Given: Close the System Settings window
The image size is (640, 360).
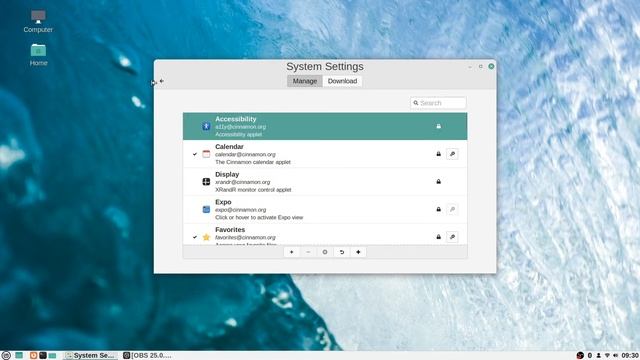Looking at the screenshot, I should [491, 66].
